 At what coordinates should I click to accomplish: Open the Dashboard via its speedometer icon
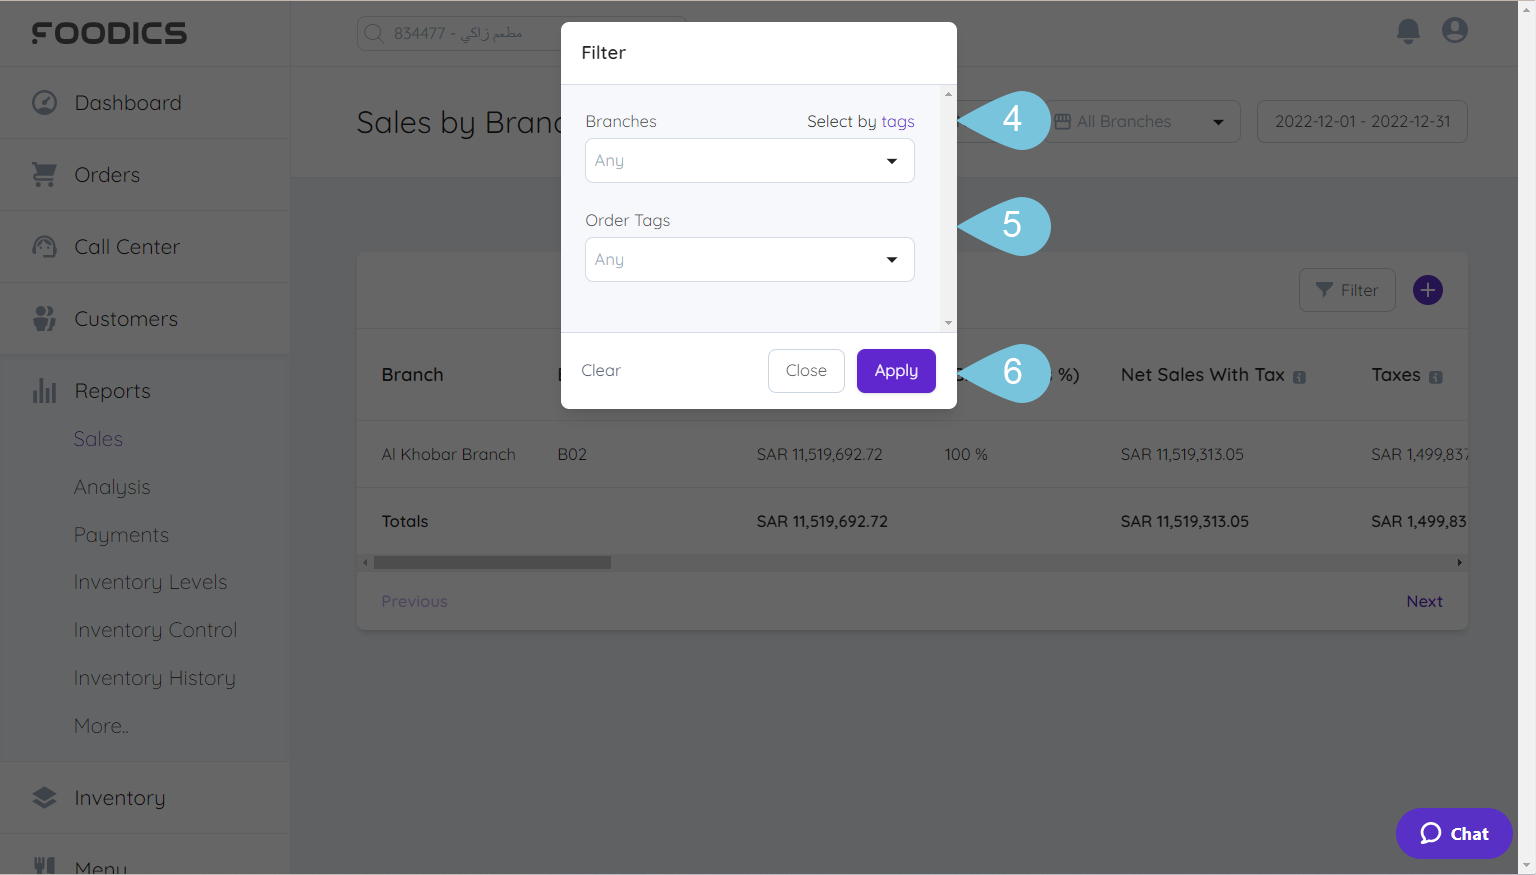44,102
